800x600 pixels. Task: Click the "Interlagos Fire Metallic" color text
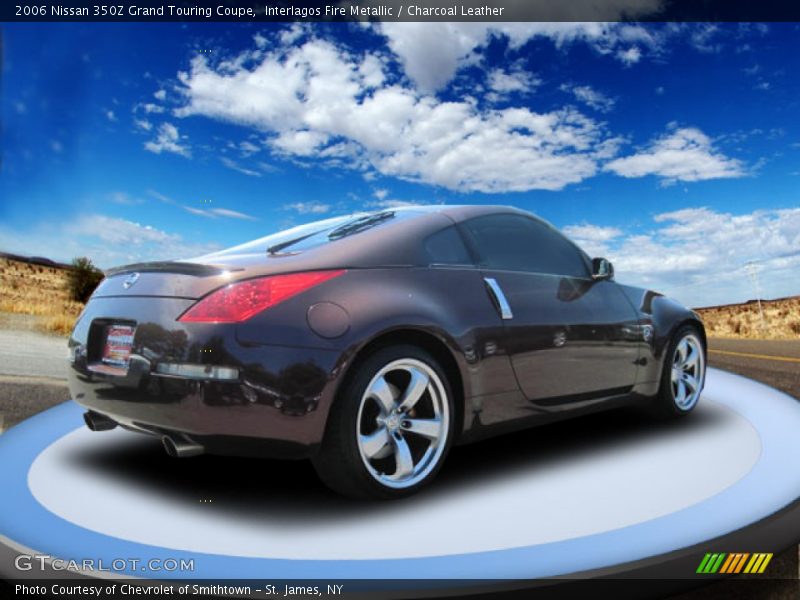point(329,11)
